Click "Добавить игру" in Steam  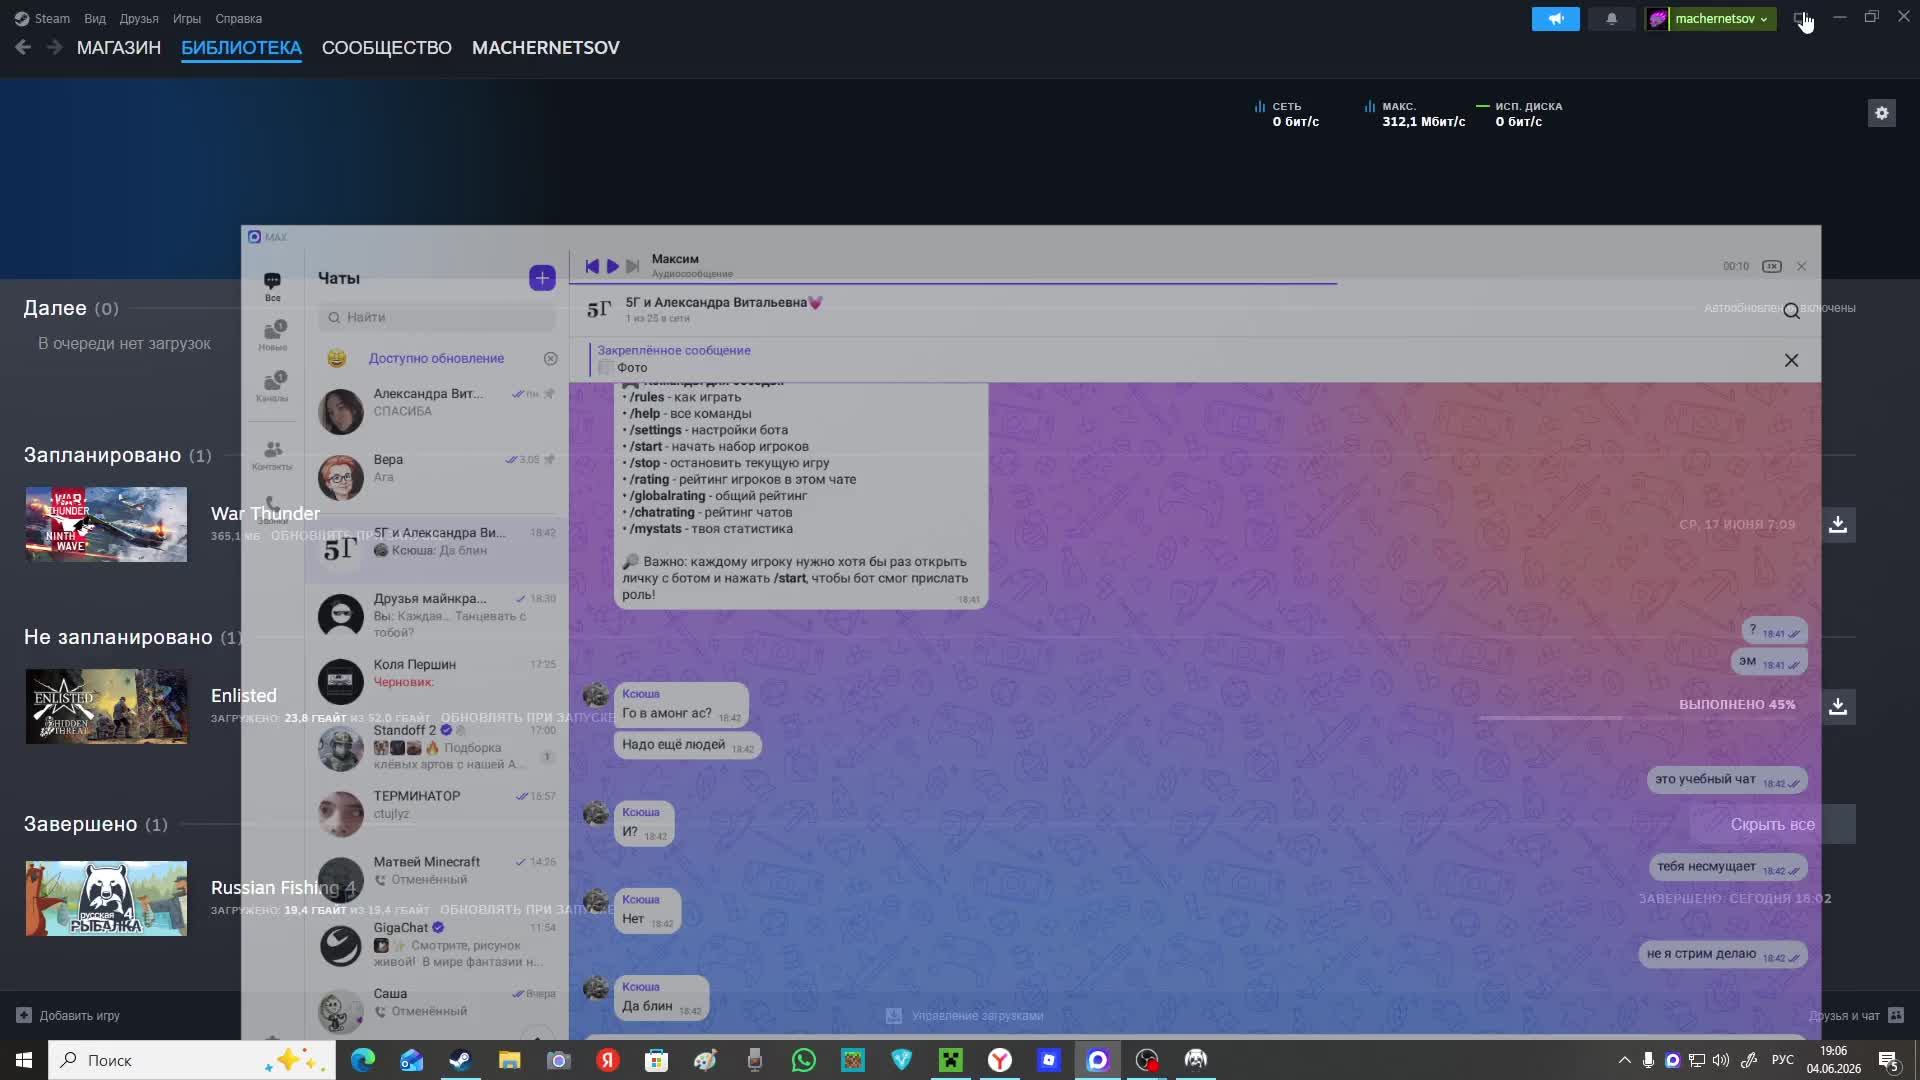click(69, 1015)
